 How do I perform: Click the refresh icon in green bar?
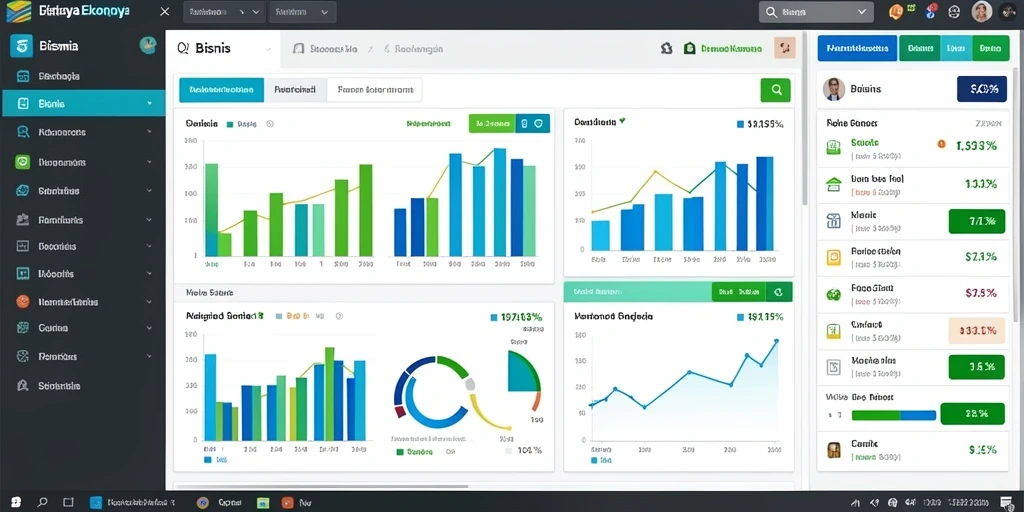[x=778, y=292]
